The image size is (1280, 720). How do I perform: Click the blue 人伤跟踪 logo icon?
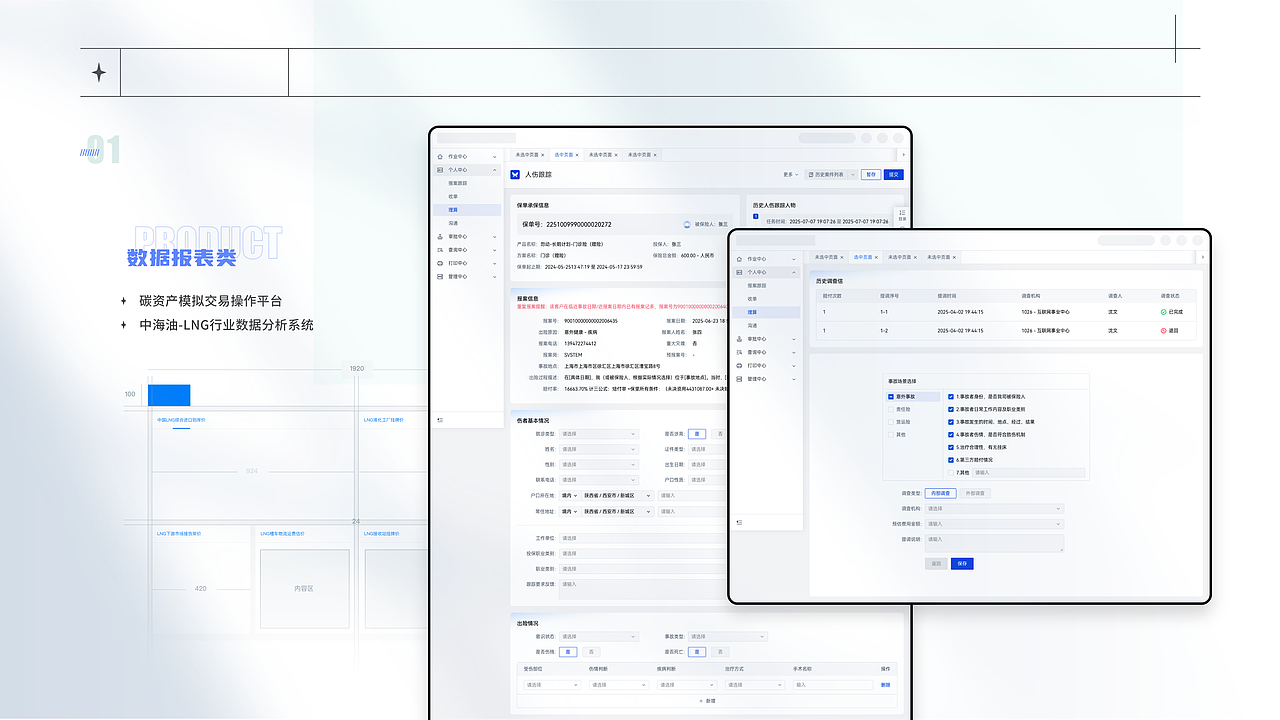tap(516, 174)
